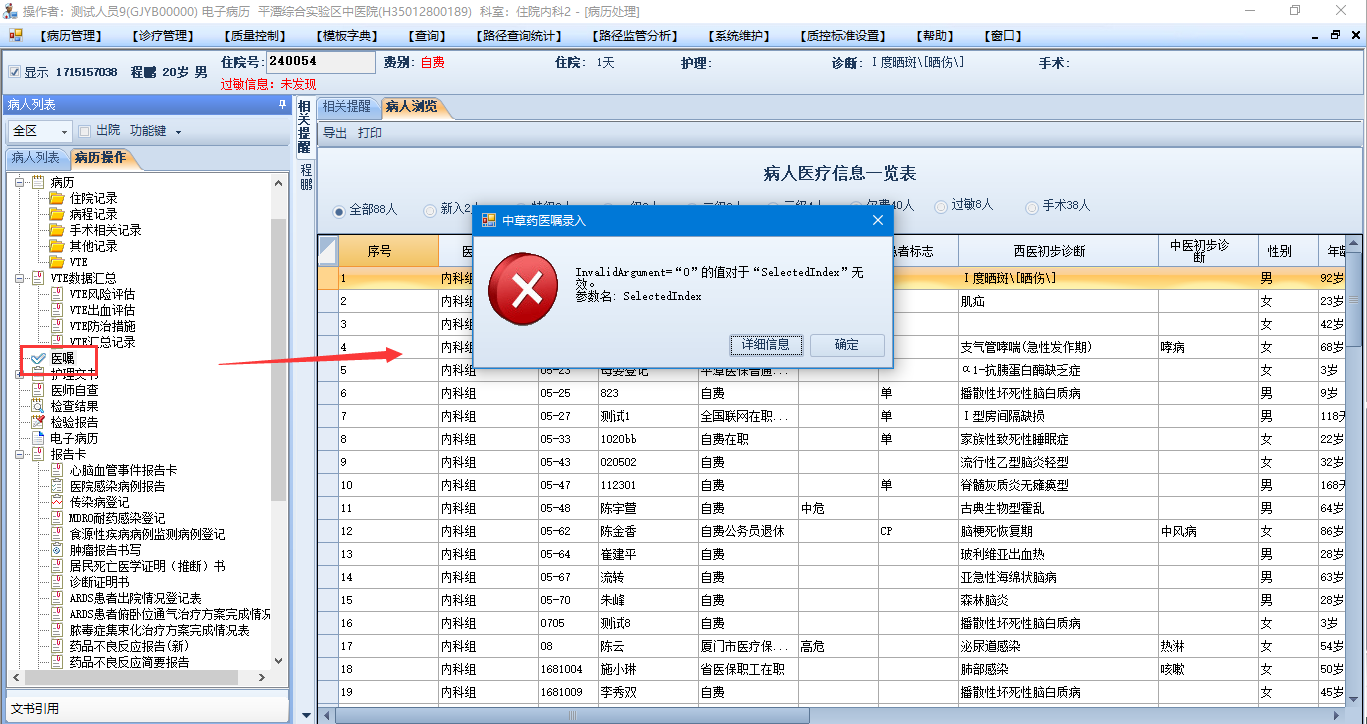Open the 路径监管分析 menu
Image resolution: width=1367 pixels, height=724 pixels.
[x=636, y=36]
